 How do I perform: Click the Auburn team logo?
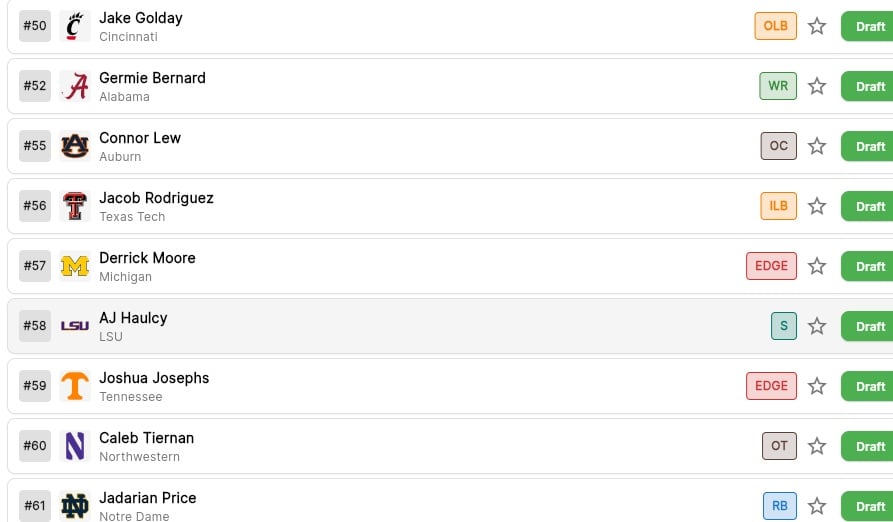(74, 146)
